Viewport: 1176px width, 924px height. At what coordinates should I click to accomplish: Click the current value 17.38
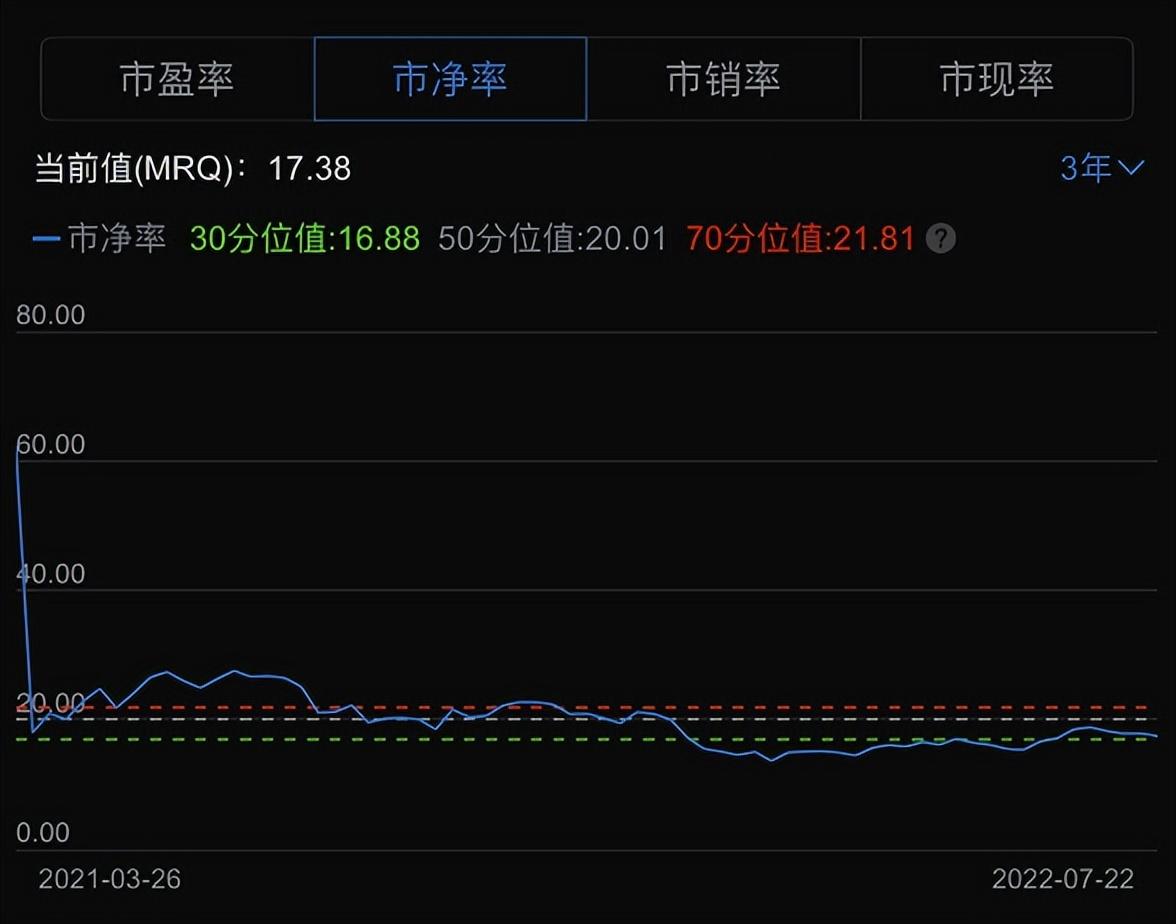coord(310,168)
